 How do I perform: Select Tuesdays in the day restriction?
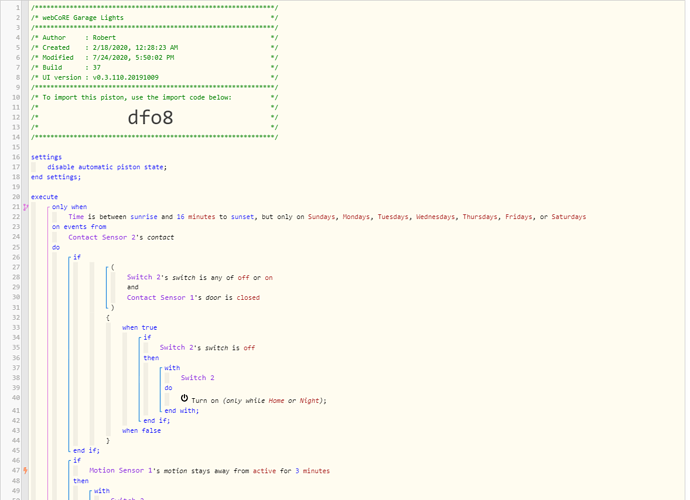click(x=393, y=217)
